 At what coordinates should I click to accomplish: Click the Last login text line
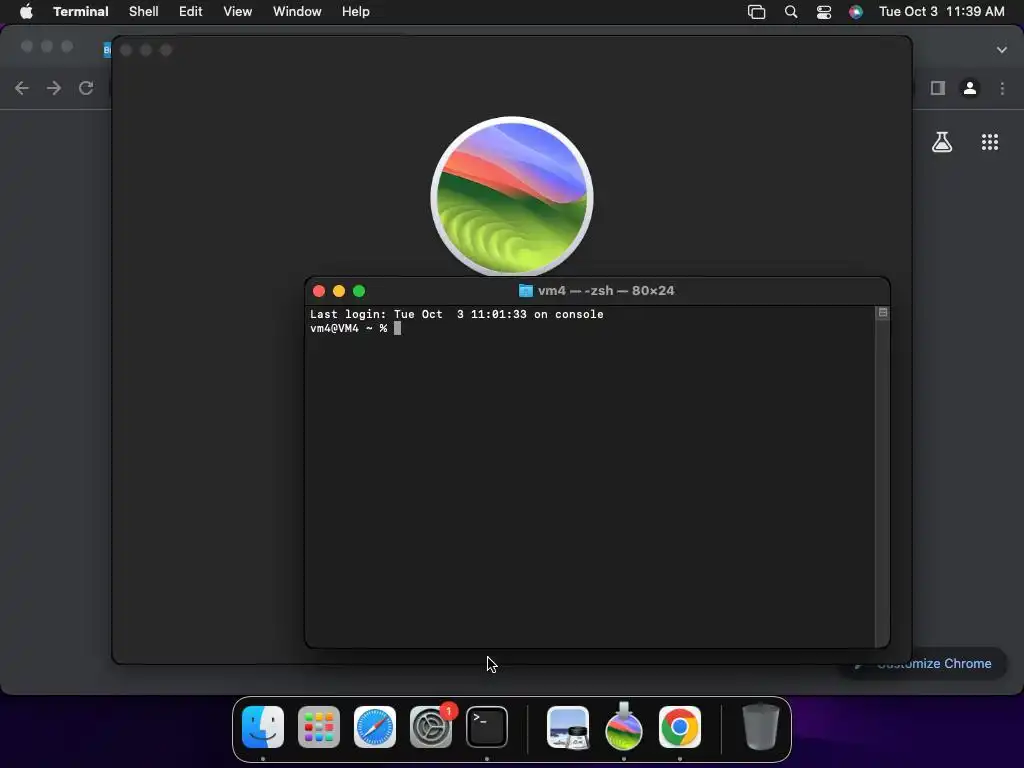tap(456, 314)
